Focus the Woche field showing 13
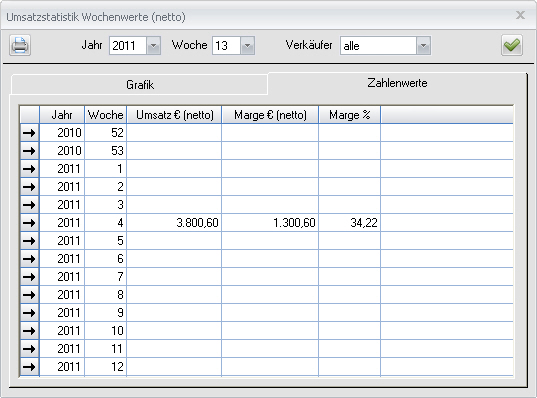537x398 pixels. (x=226, y=46)
